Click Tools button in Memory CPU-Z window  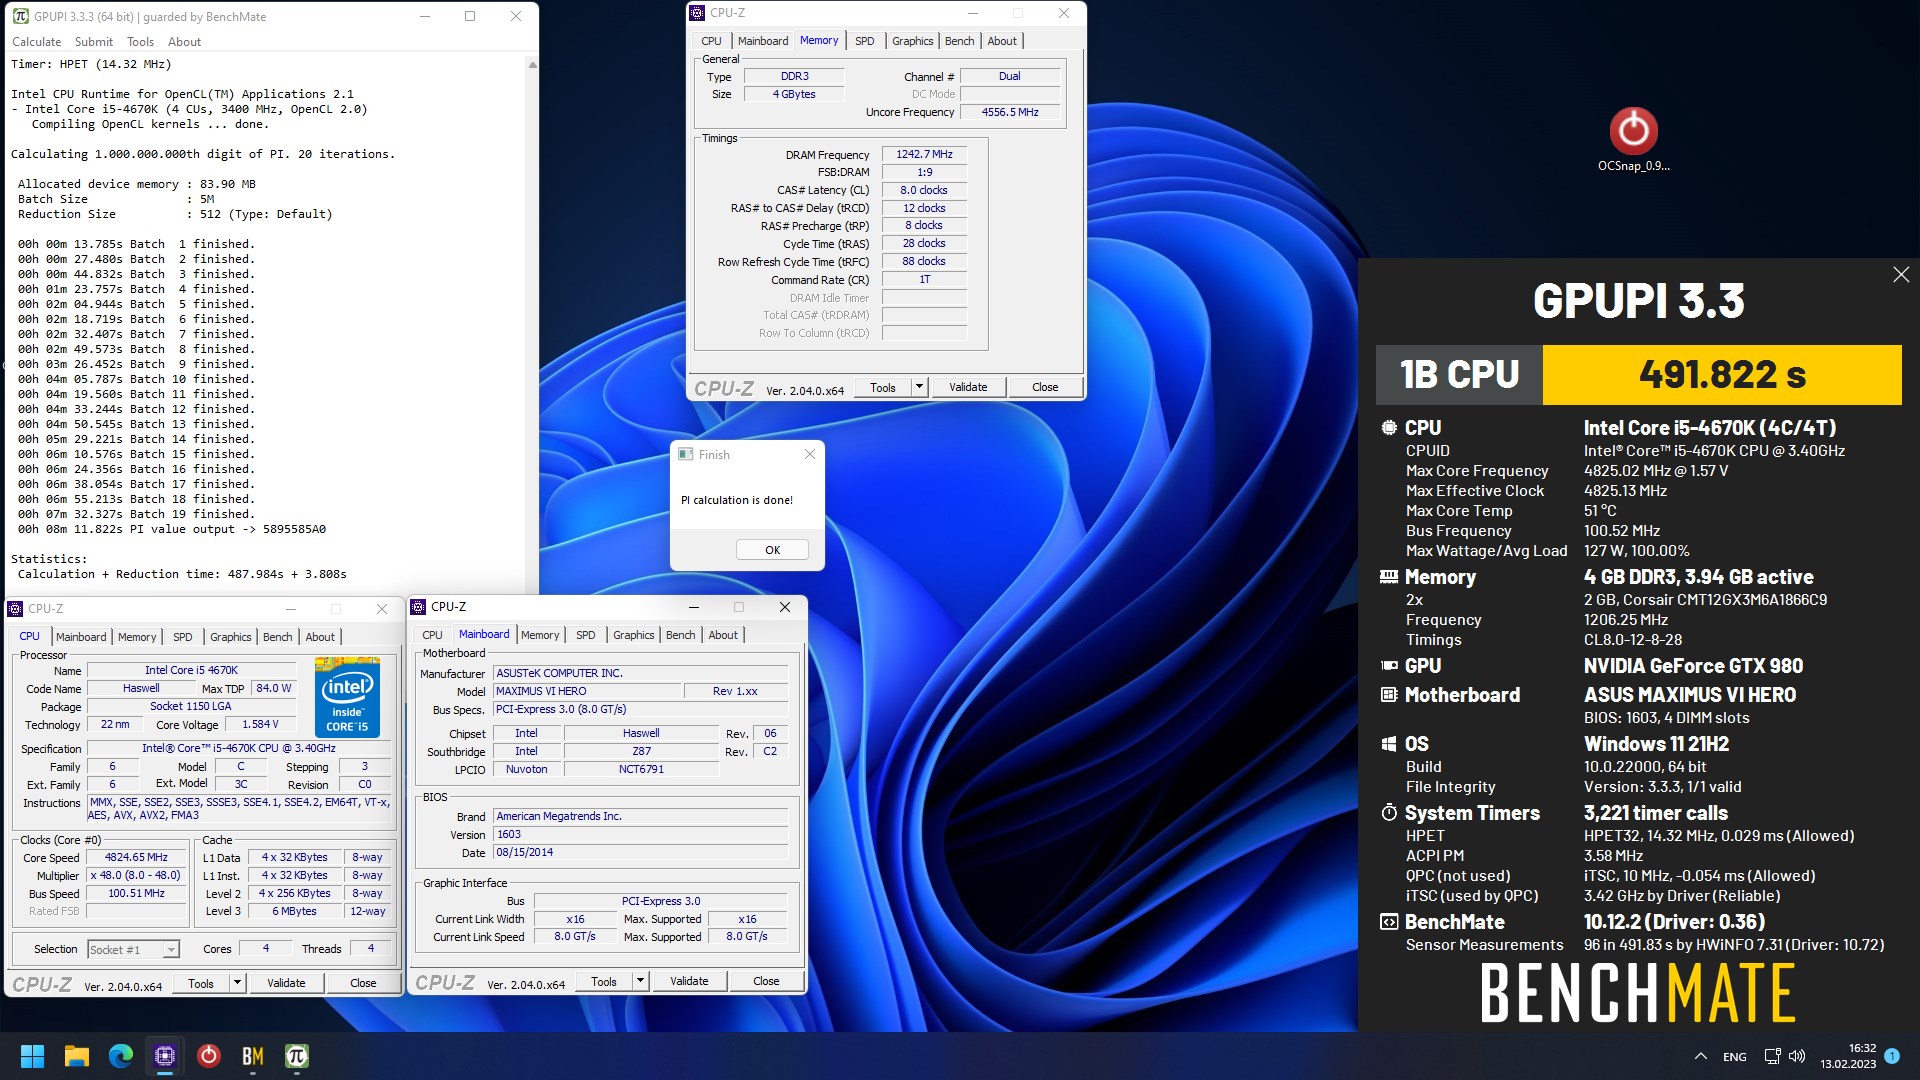883,387
